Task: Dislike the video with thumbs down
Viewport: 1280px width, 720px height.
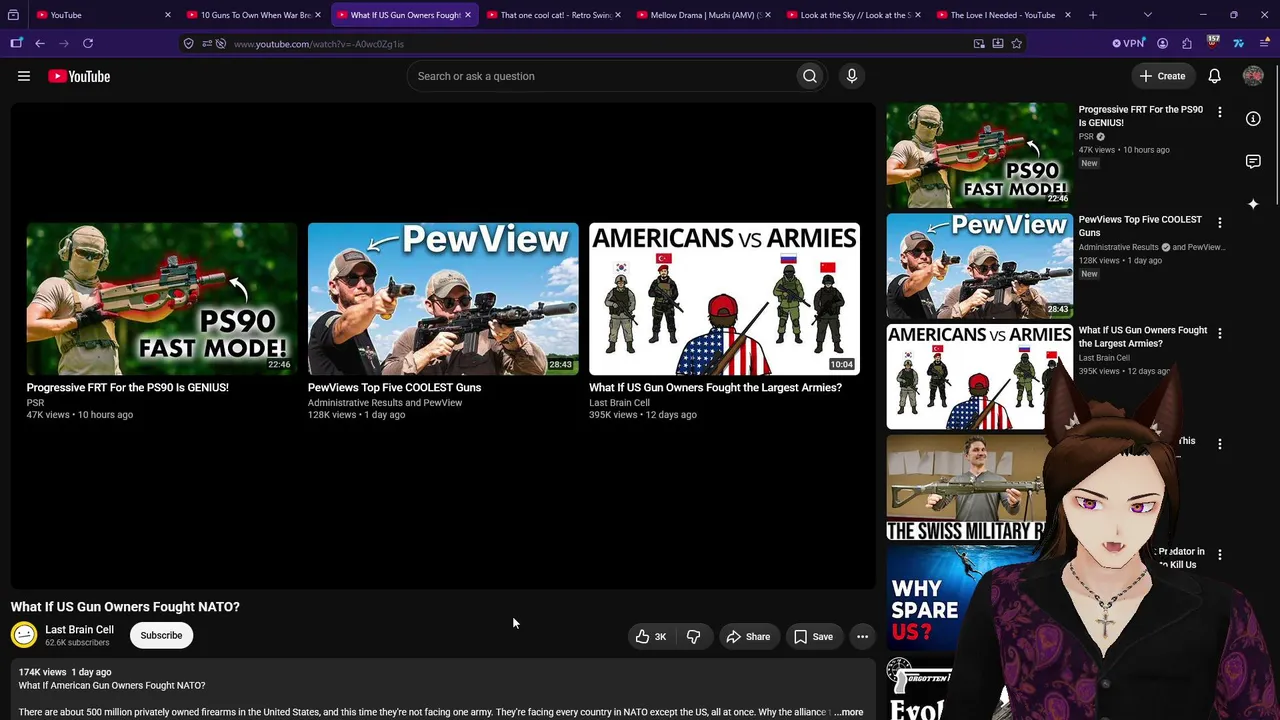Action: pyautogui.click(x=693, y=636)
